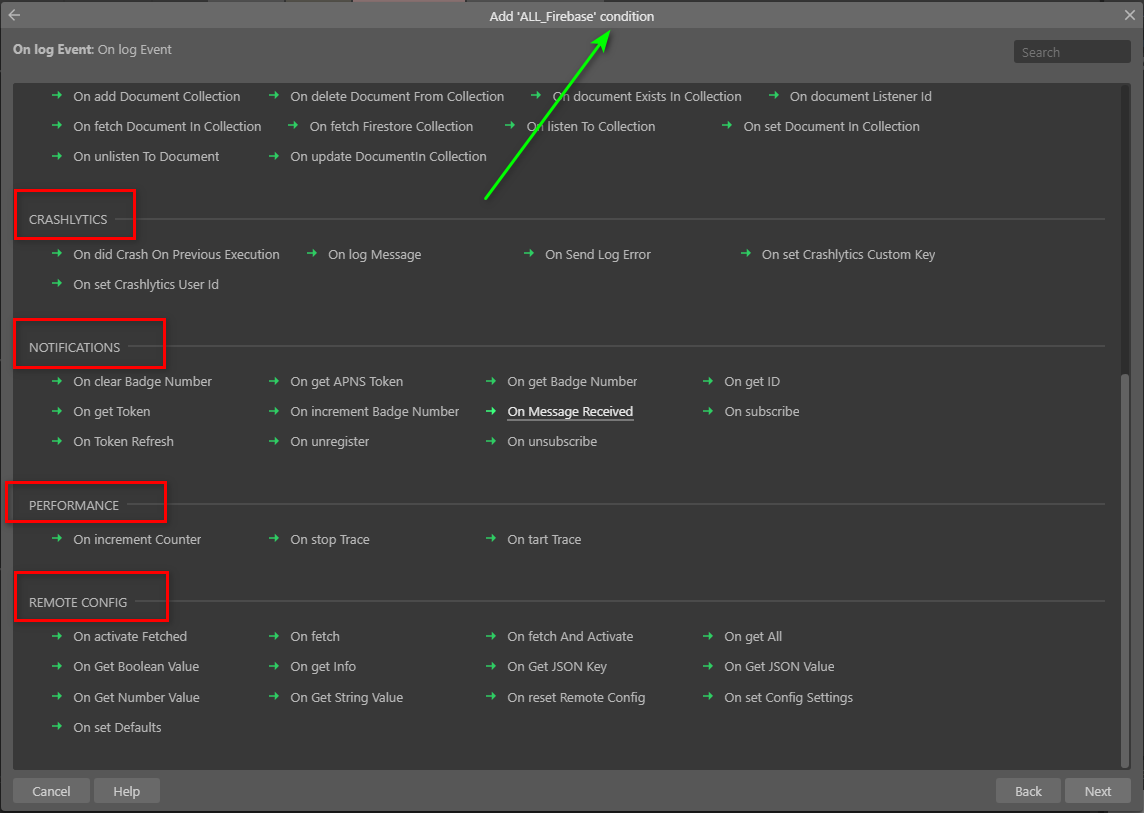Viewport: 1144px width, 813px height.
Task: Choose On reset Remote Config
Action: pyautogui.click(x=576, y=698)
